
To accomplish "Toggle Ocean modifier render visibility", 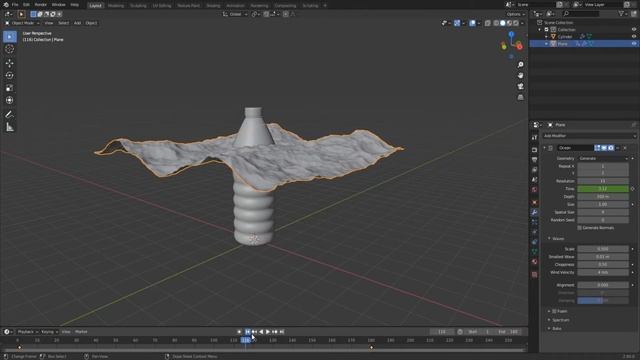I will [x=611, y=148].
